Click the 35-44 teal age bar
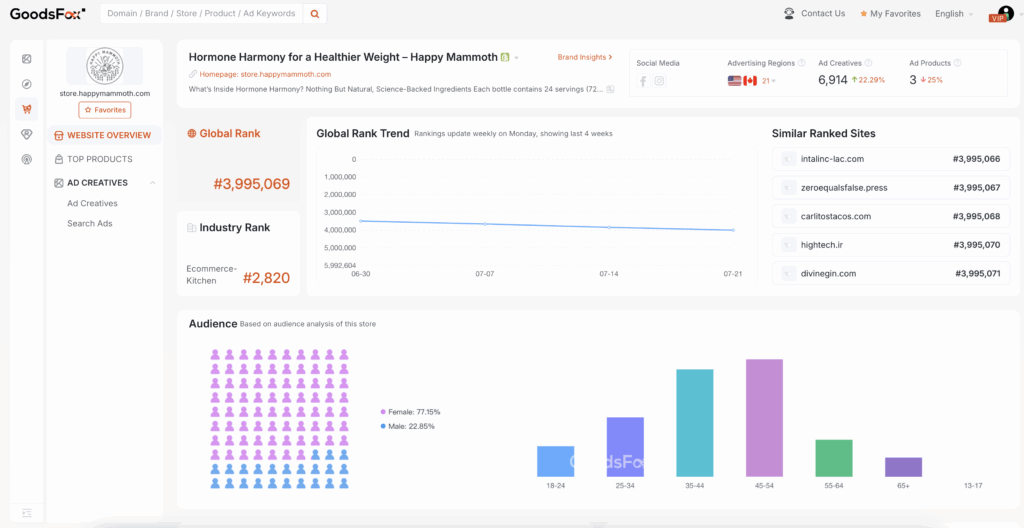The width and height of the screenshot is (1024, 528). (x=695, y=423)
